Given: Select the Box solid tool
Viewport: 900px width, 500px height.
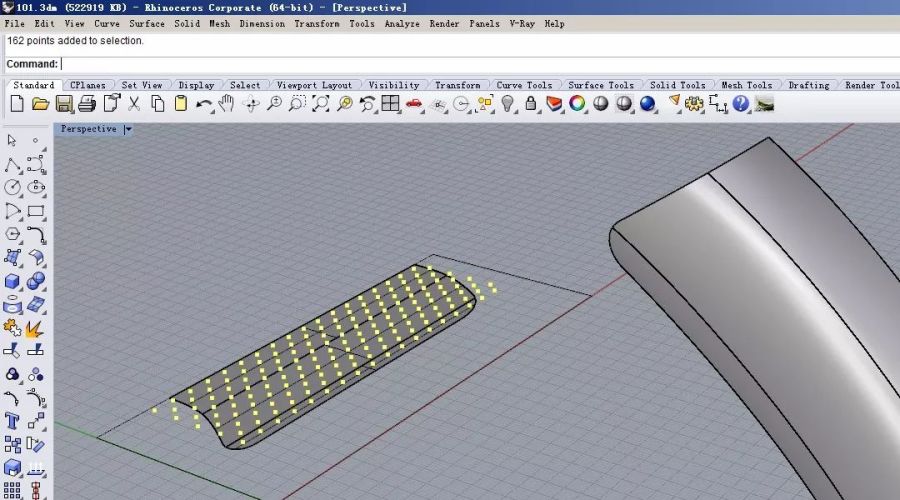Looking at the screenshot, I should 13,282.
